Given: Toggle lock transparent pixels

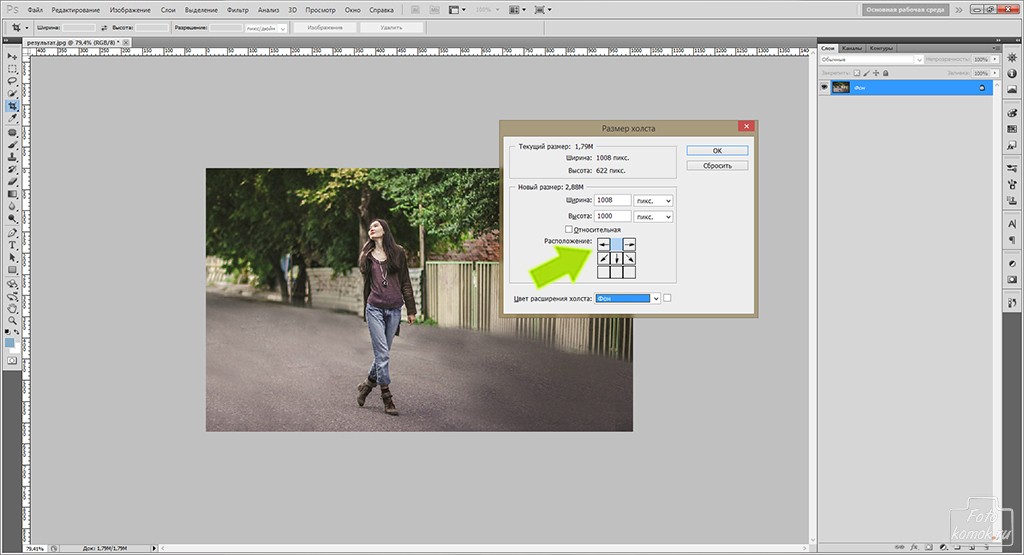Looking at the screenshot, I should (x=857, y=73).
